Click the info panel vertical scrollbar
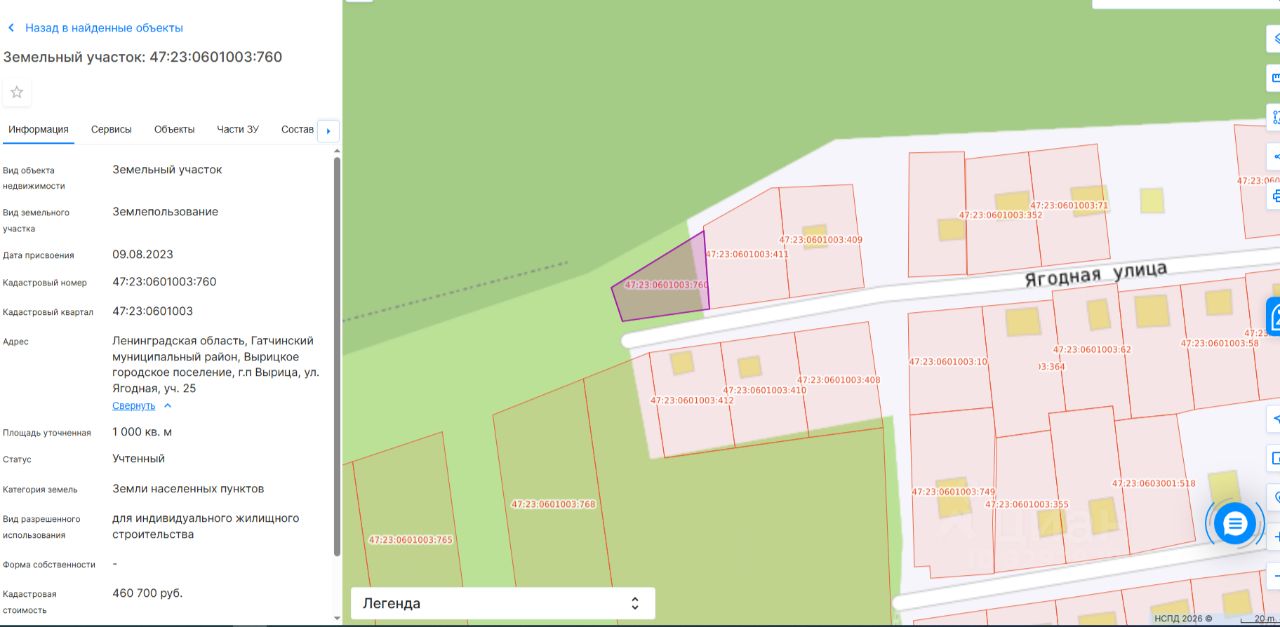The image size is (1280, 627). [x=337, y=355]
